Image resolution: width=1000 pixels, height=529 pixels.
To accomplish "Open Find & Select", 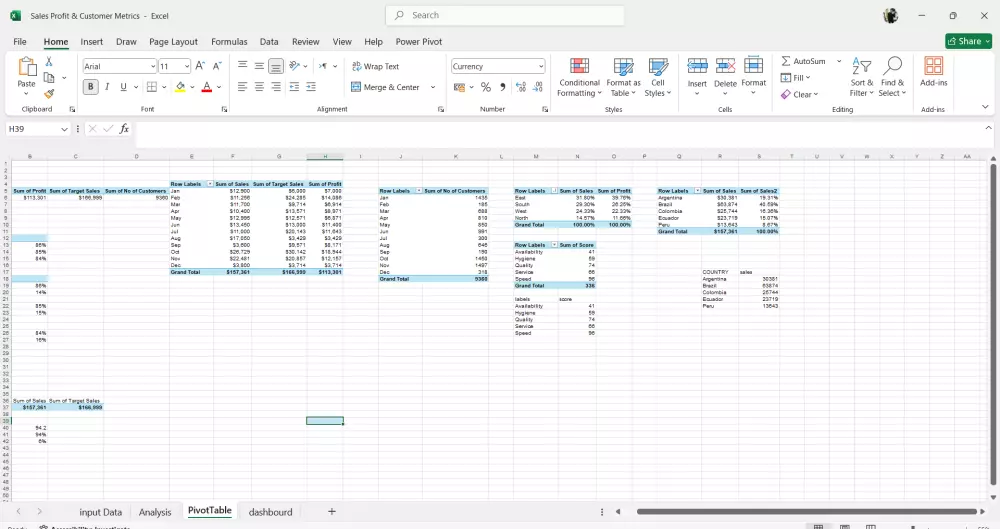I will [x=892, y=77].
